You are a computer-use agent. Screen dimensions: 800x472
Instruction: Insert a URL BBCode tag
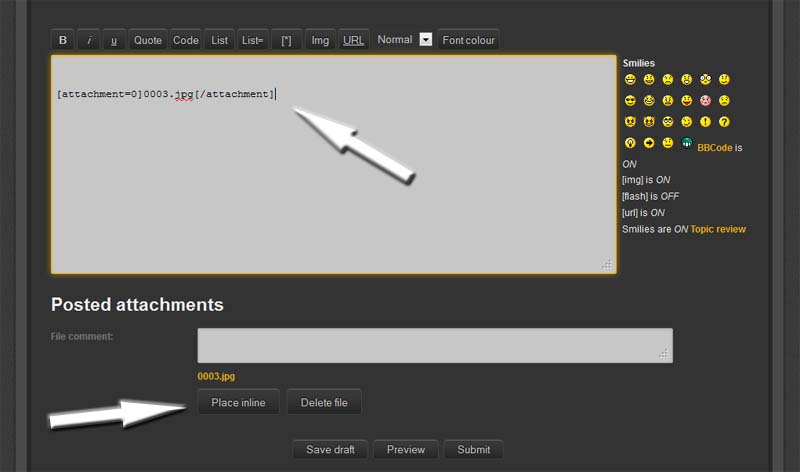point(353,40)
